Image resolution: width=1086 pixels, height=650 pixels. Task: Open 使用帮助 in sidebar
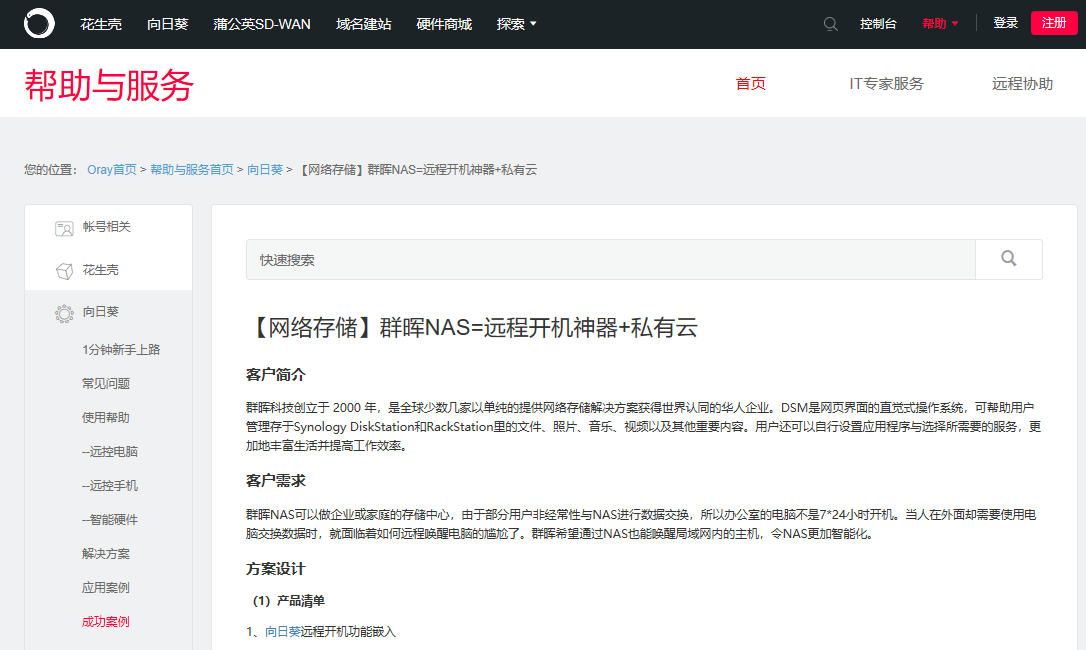coord(106,418)
